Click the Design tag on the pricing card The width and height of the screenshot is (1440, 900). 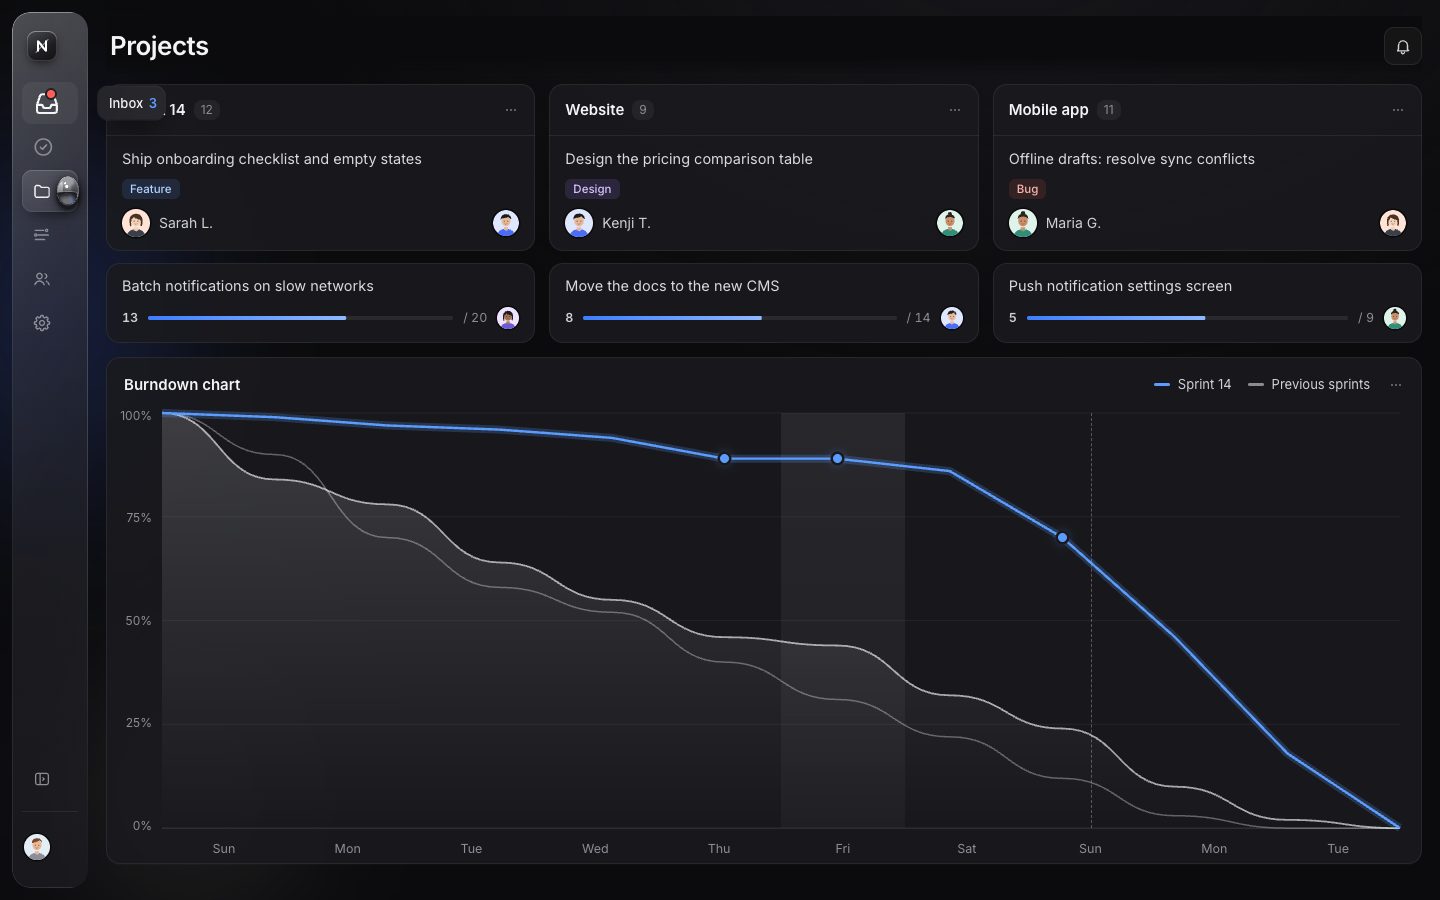tap(592, 189)
